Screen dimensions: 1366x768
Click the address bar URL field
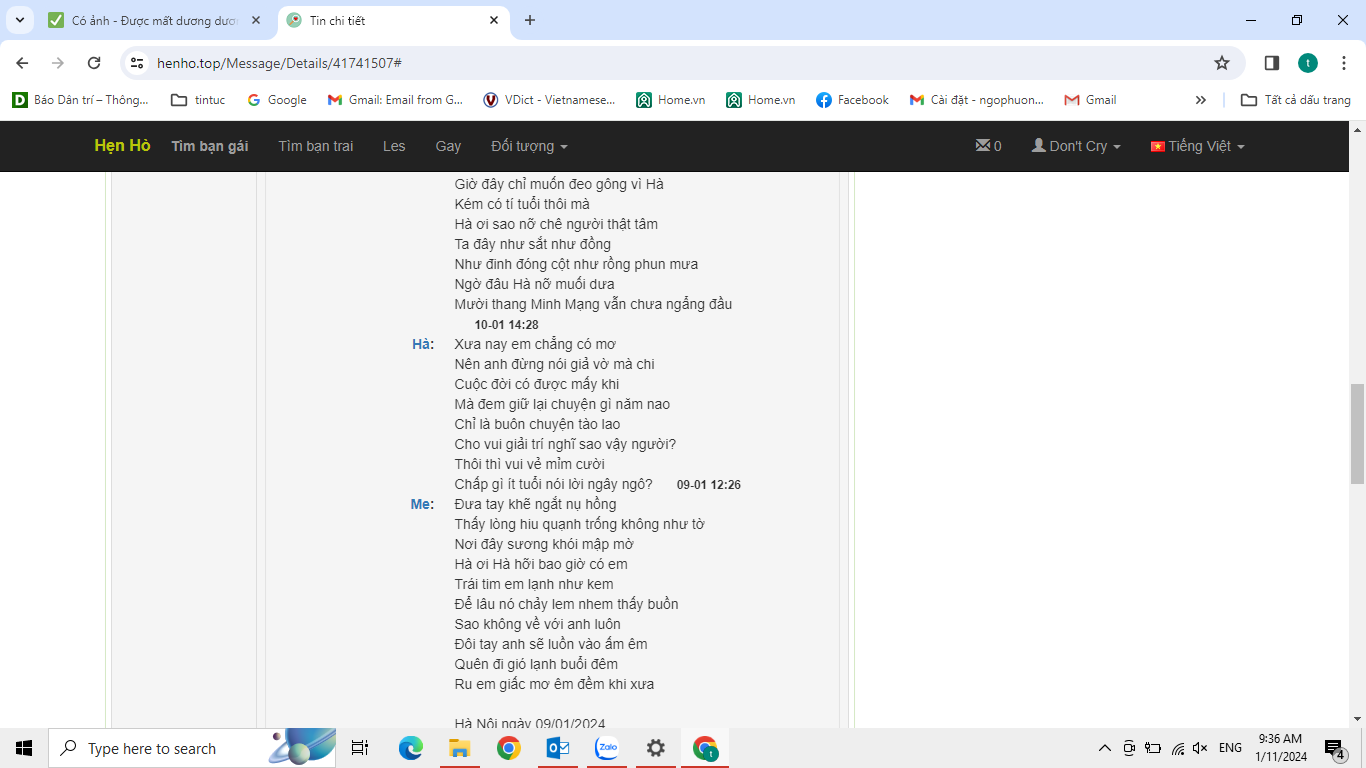[660, 63]
